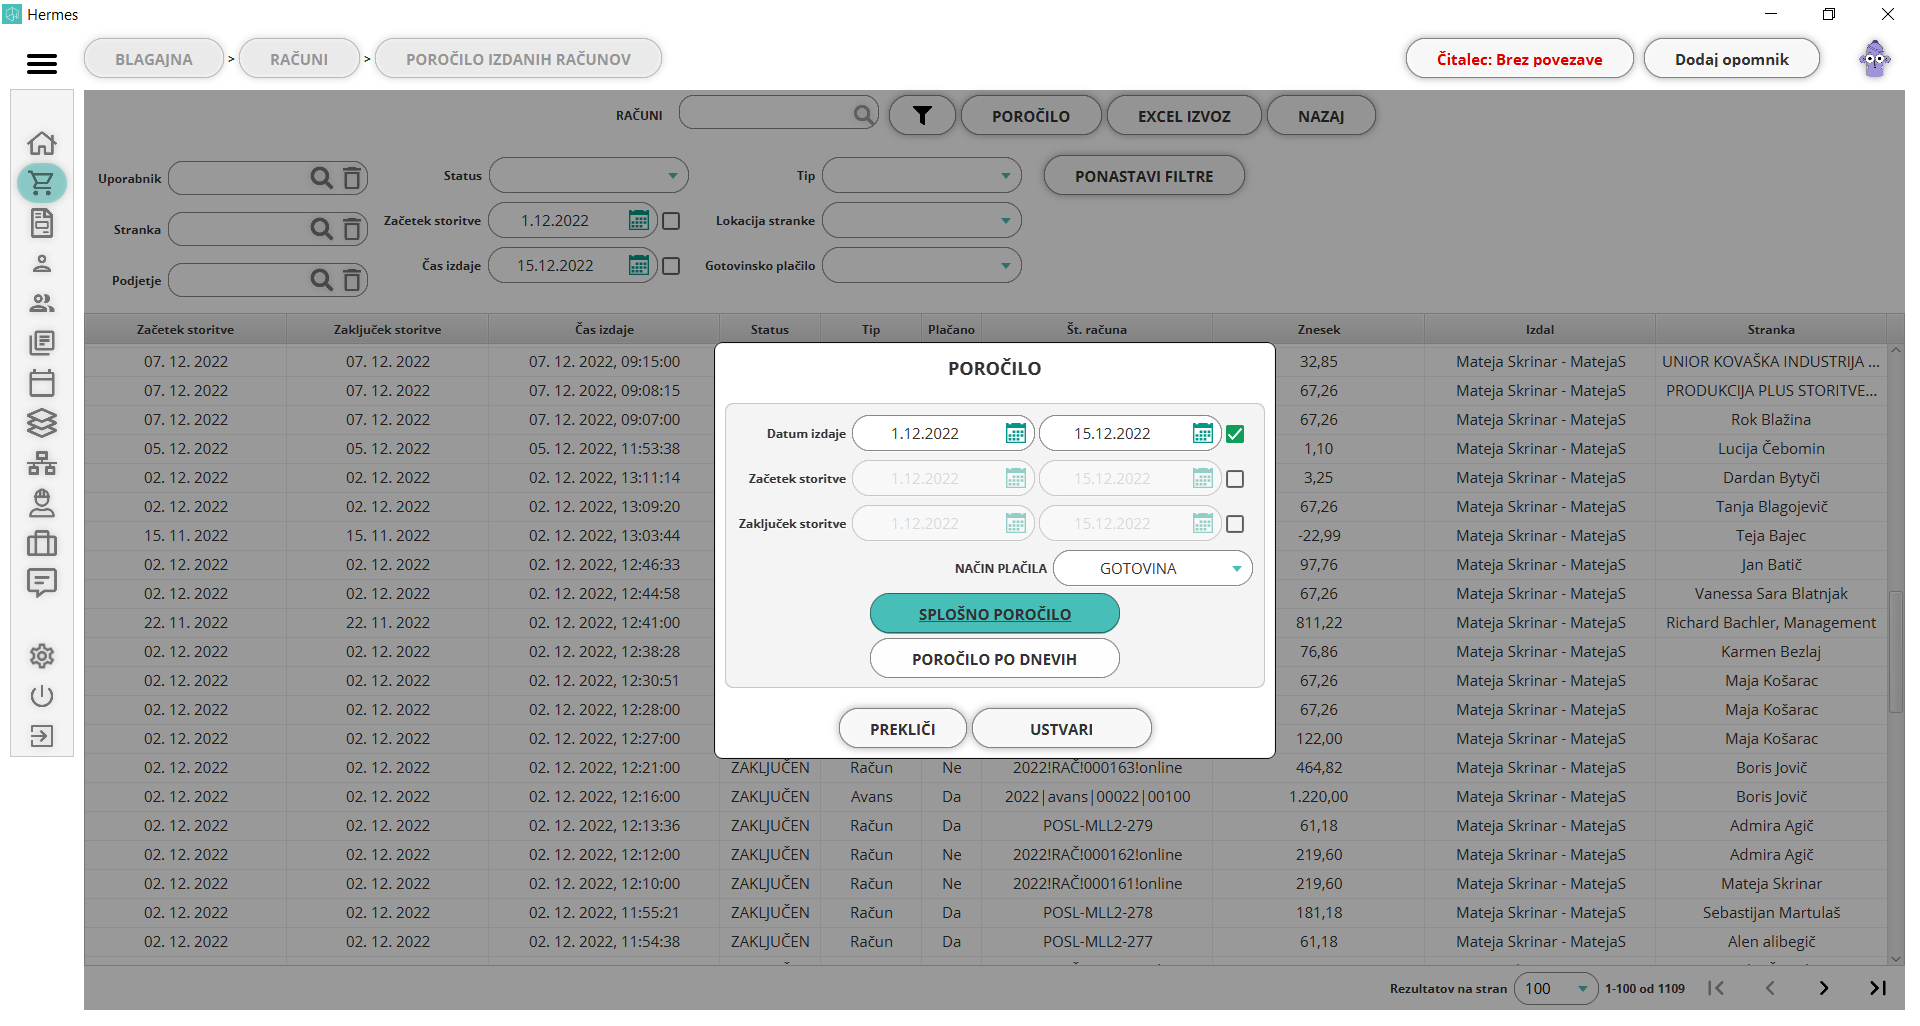Uncheck the Datum izdaje checkbox
Viewport: 1920px width, 1026px height.
1235,434
